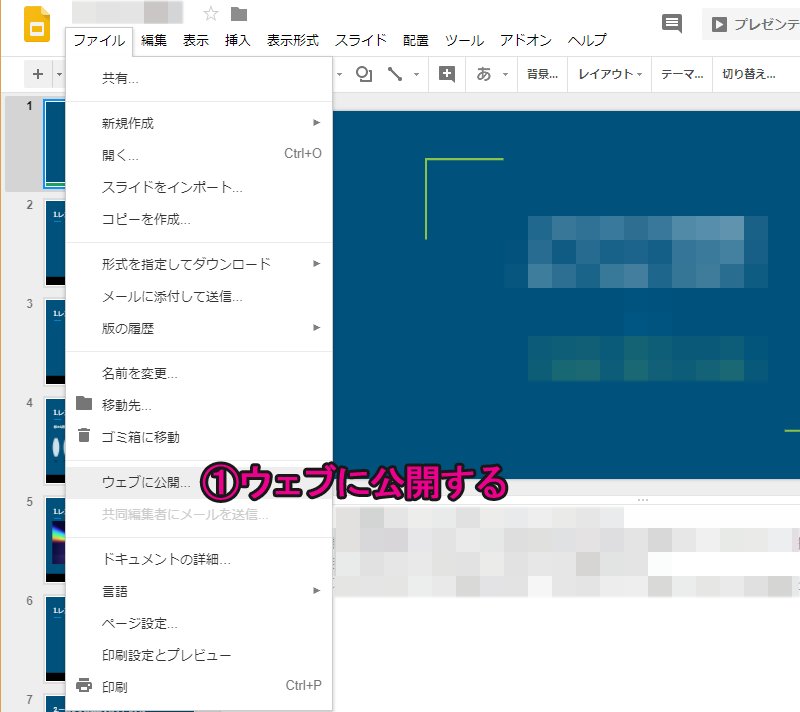Open the ヘルプ menu

587,40
